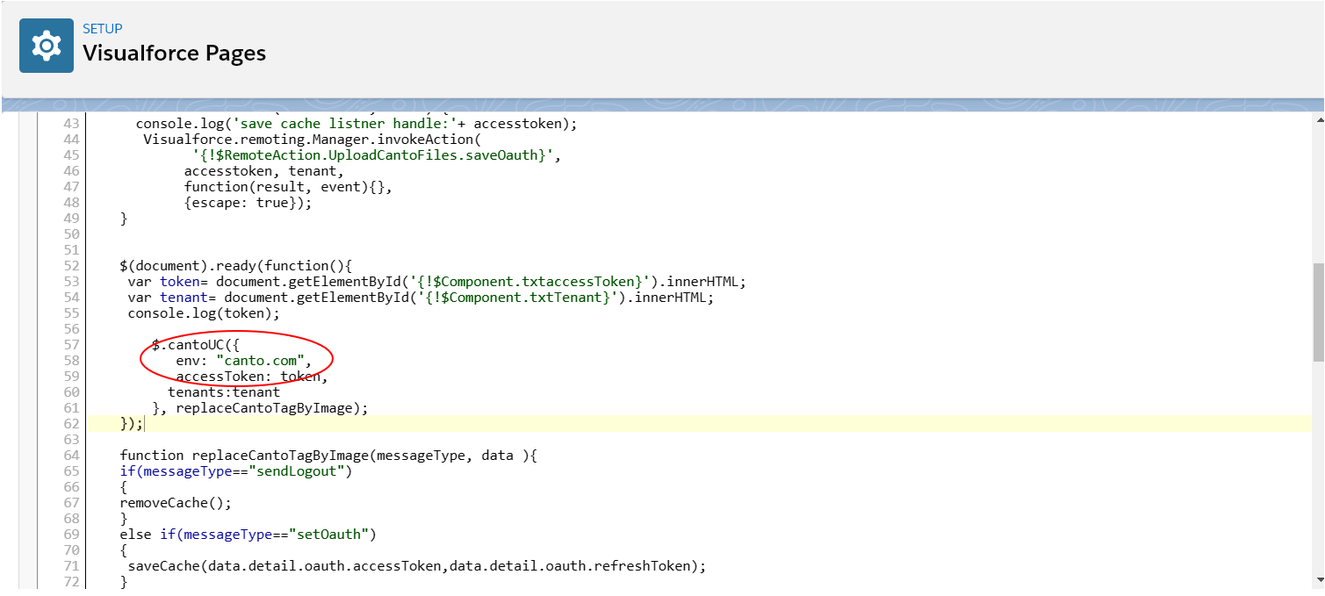Click line number 57 in the gutter
The width and height of the screenshot is (1325, 596).
(x=70, y=344)
